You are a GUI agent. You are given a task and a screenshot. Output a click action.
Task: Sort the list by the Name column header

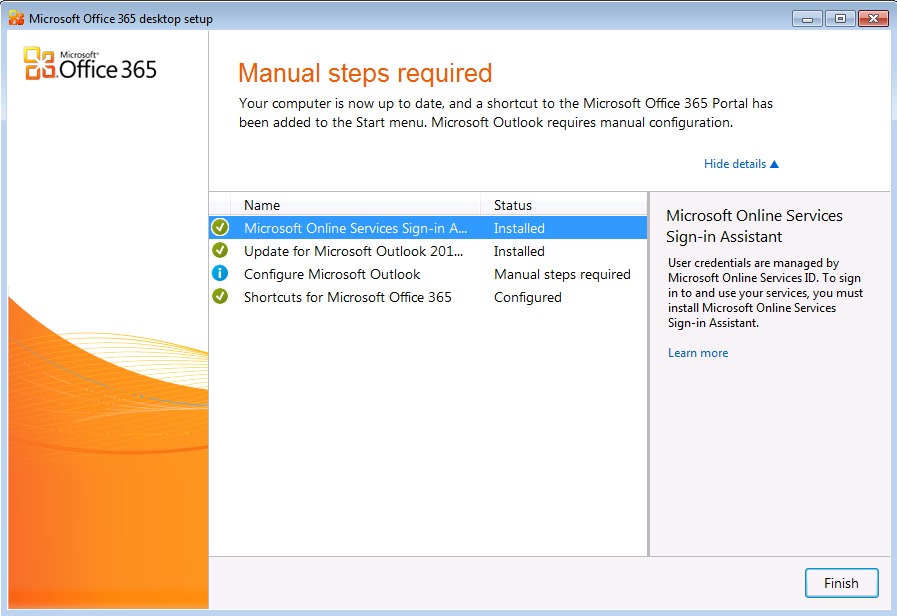pos(262,205)
